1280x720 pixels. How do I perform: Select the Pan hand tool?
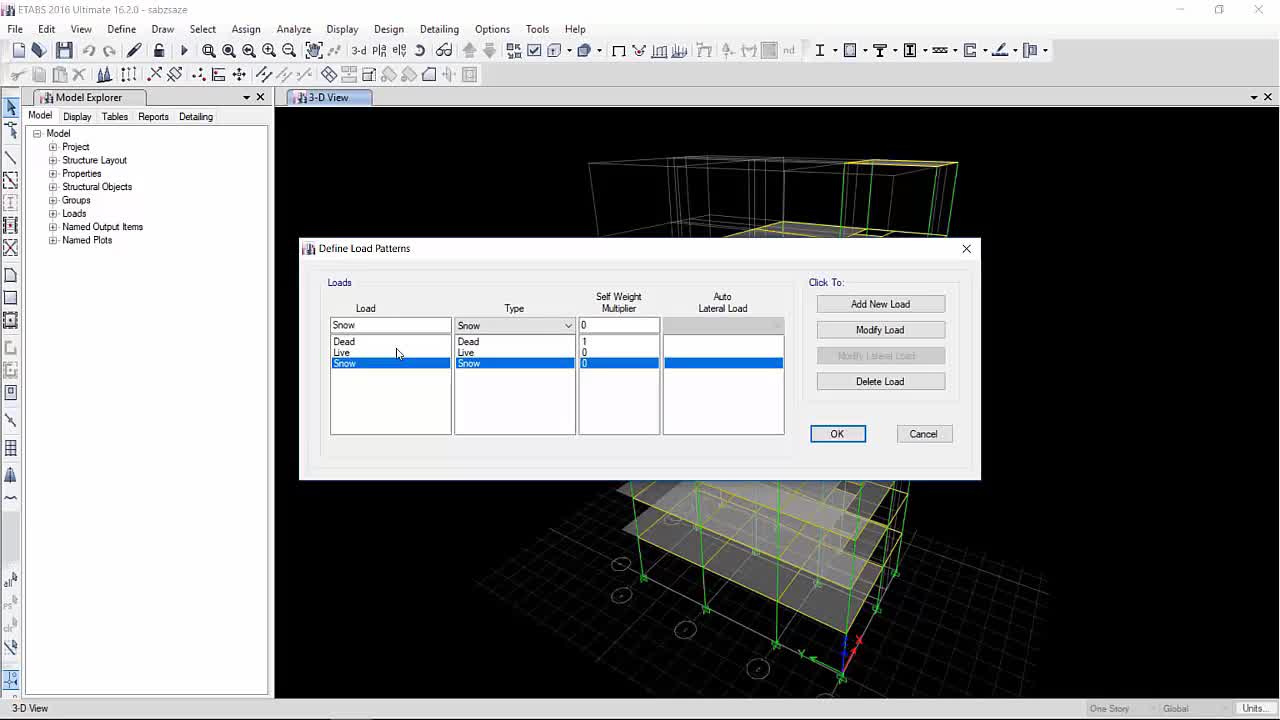[313, 50]
